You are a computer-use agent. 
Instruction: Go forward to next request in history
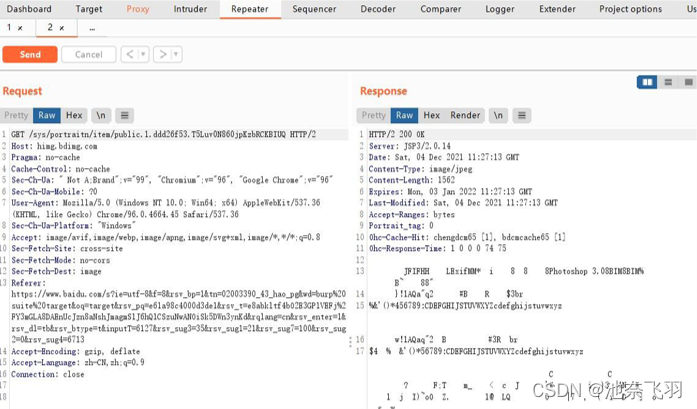click(x=163, y=54)
